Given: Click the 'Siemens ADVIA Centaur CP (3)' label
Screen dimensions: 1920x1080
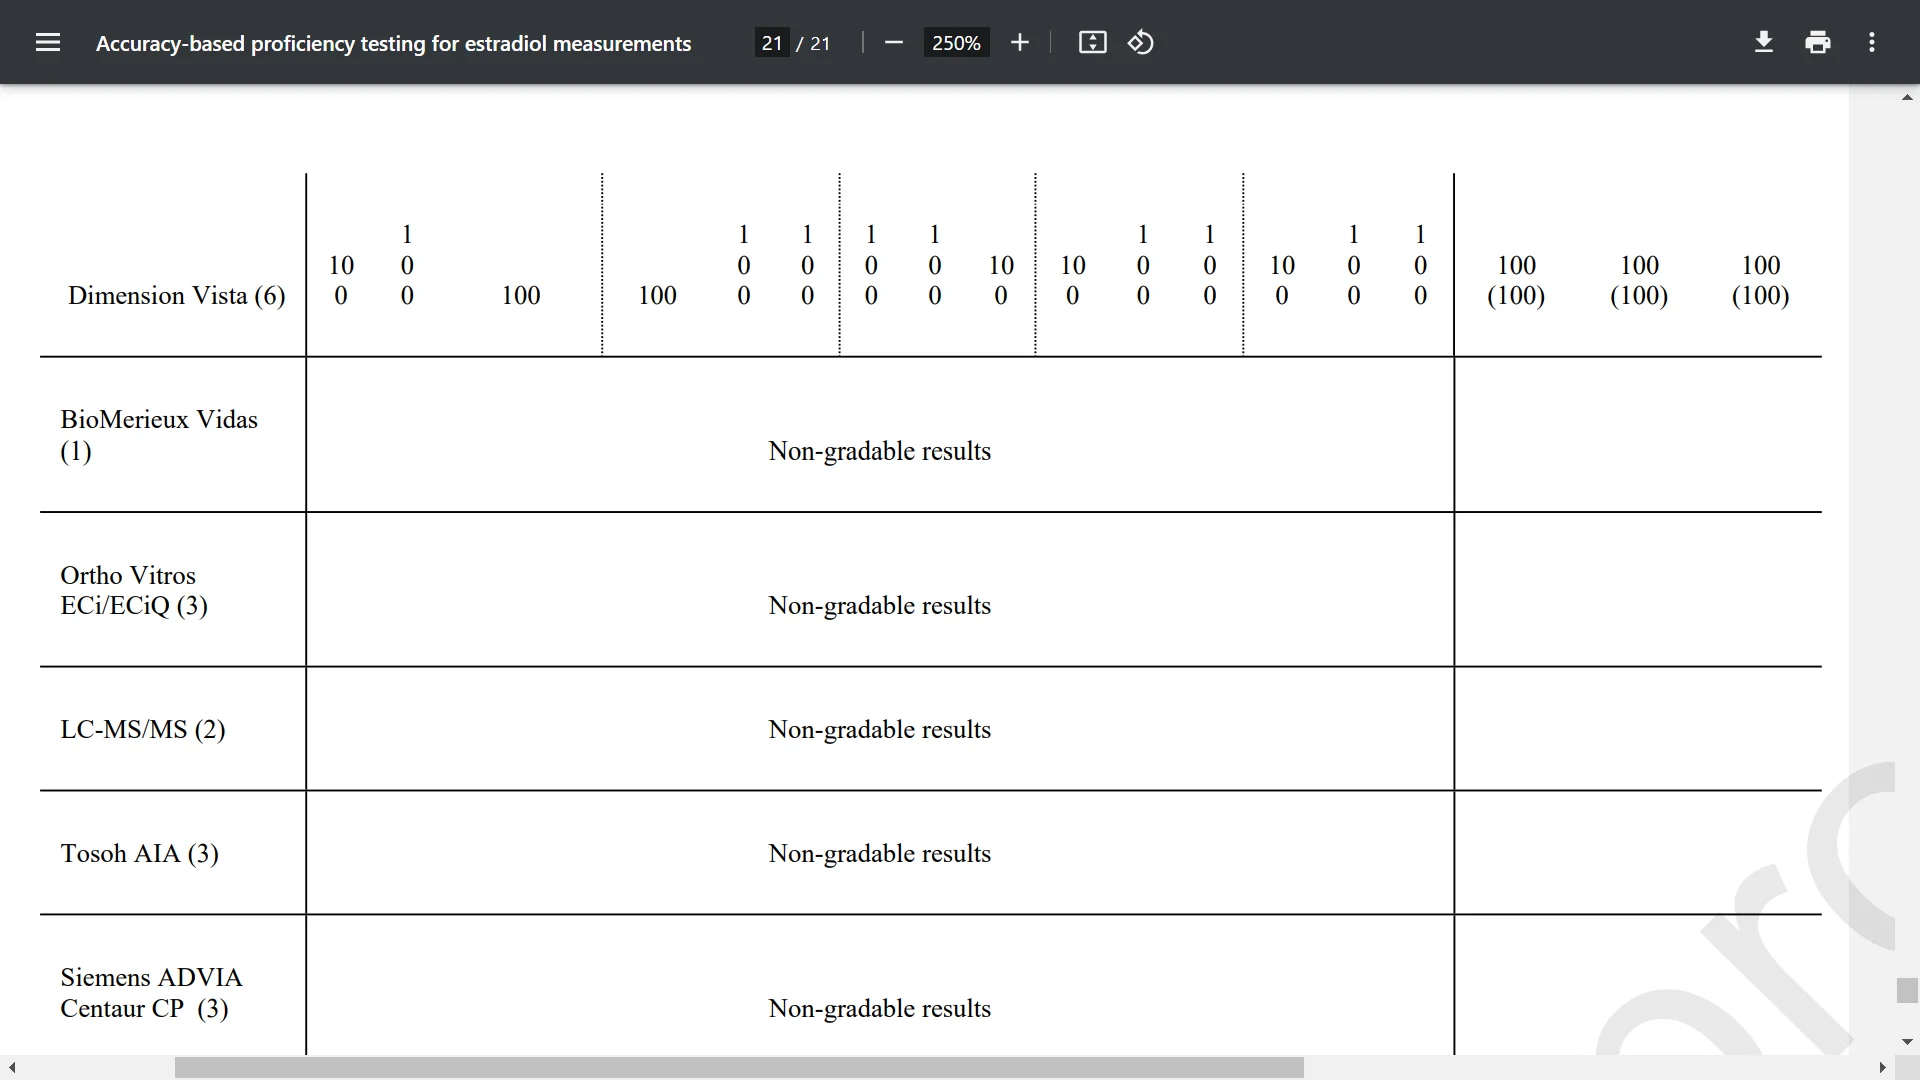Looking at the screenshot, I should tap(151, 993).
